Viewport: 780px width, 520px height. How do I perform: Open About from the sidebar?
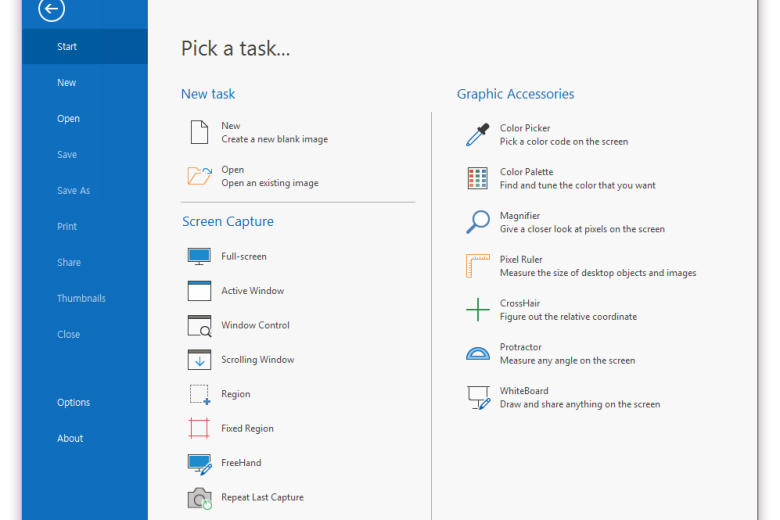pos(70,438)
